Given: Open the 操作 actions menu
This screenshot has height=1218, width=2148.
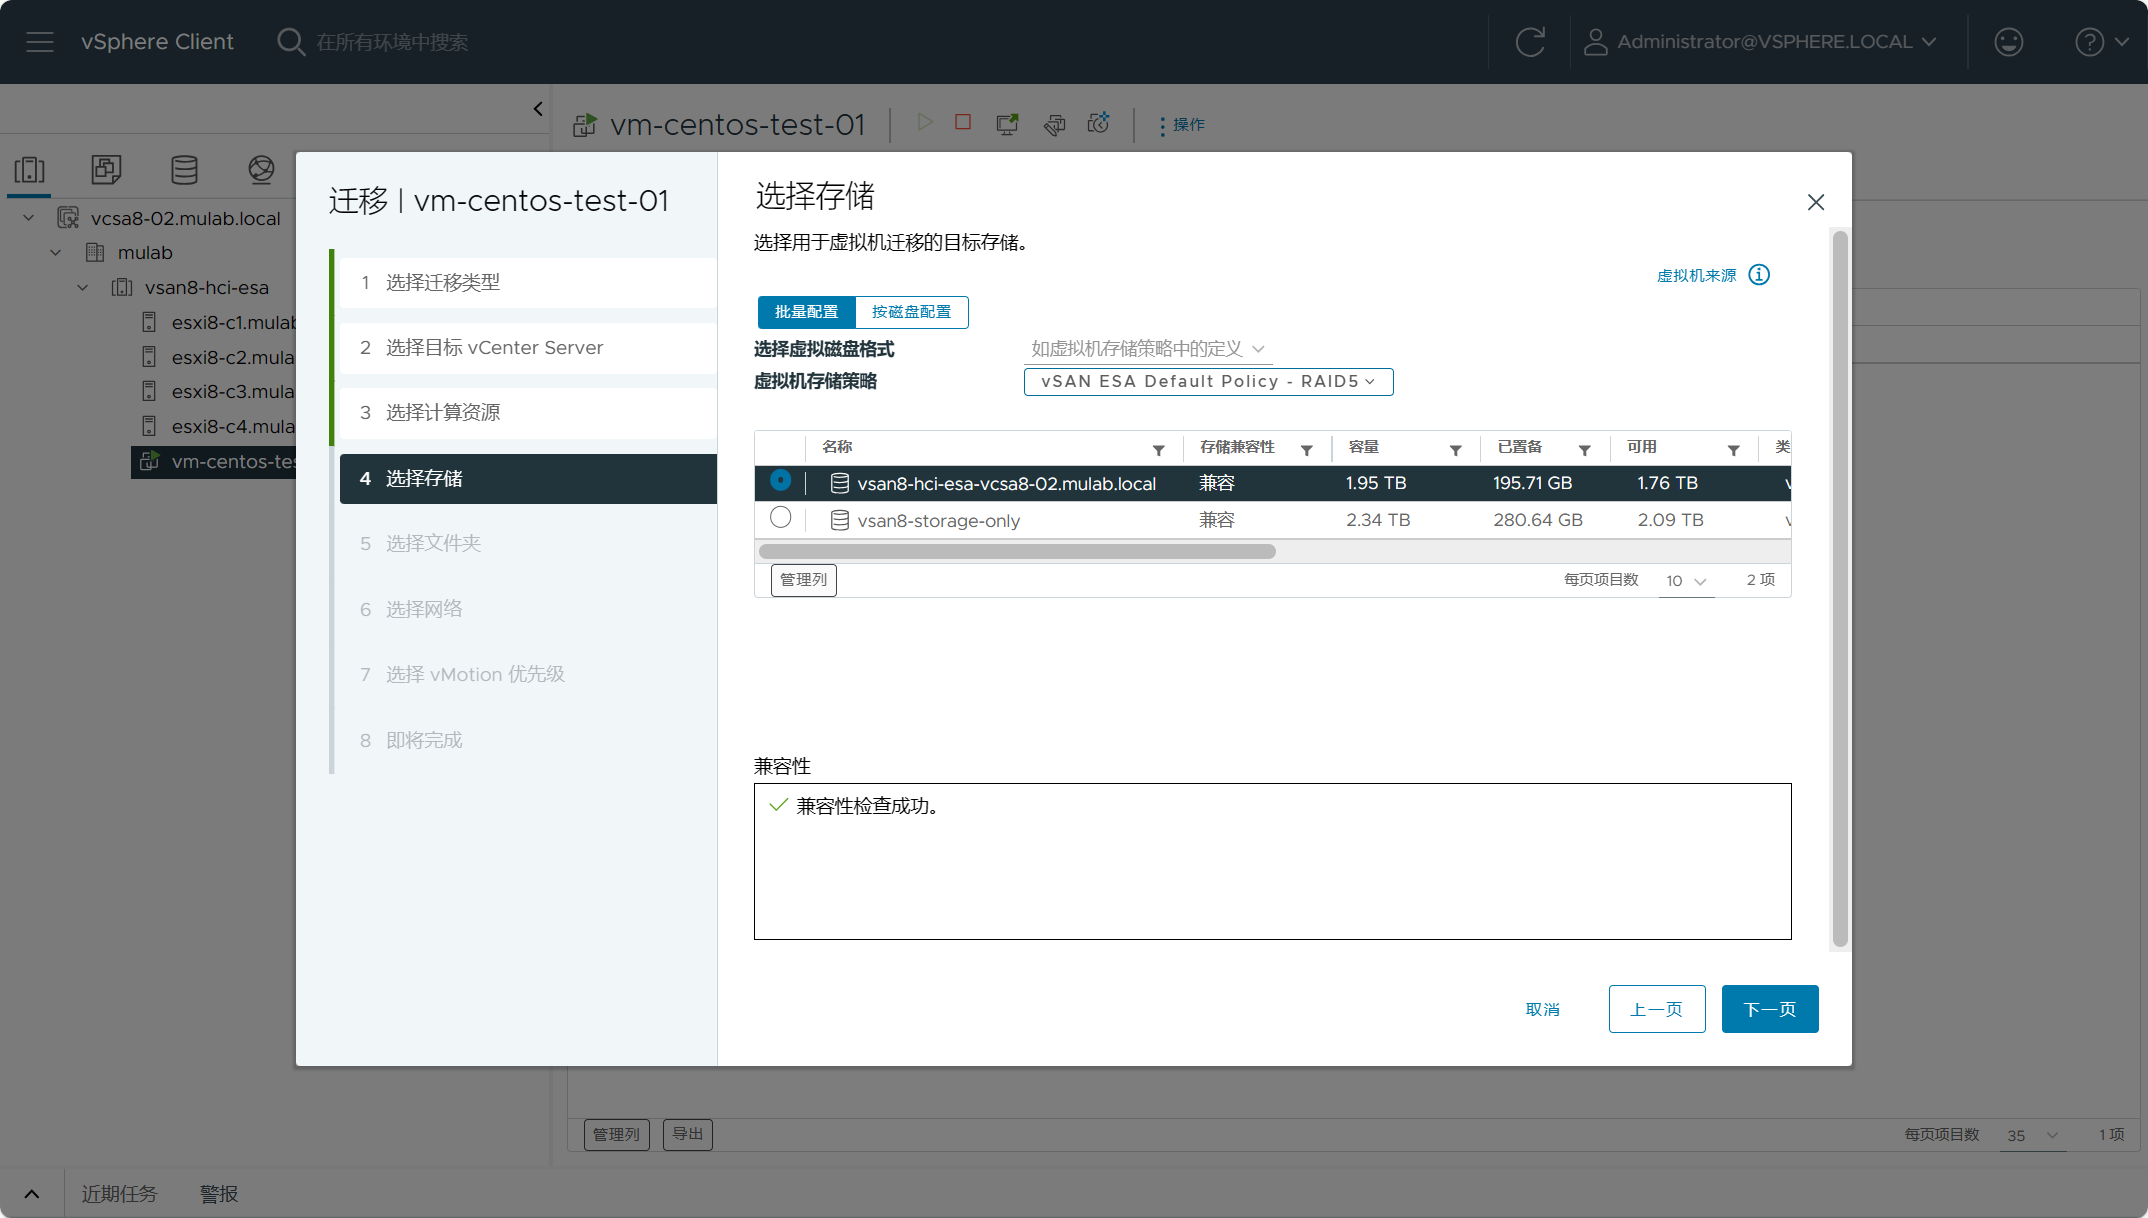Looking at the screenshot, I should click(x=1182, y=125).
